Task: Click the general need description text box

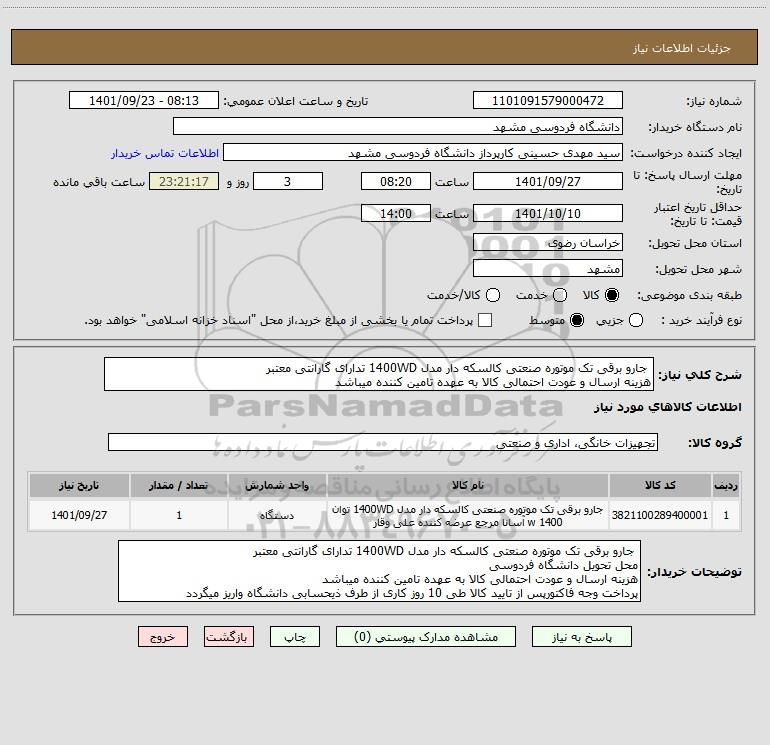Action: tap(379, 375)
